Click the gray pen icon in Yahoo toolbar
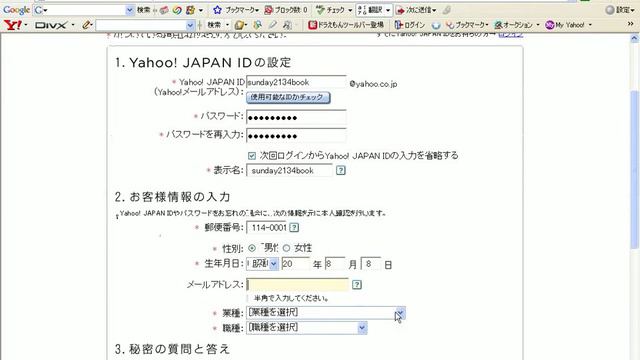The width and height of the screenshot is (640, 360). click(273, 25)
